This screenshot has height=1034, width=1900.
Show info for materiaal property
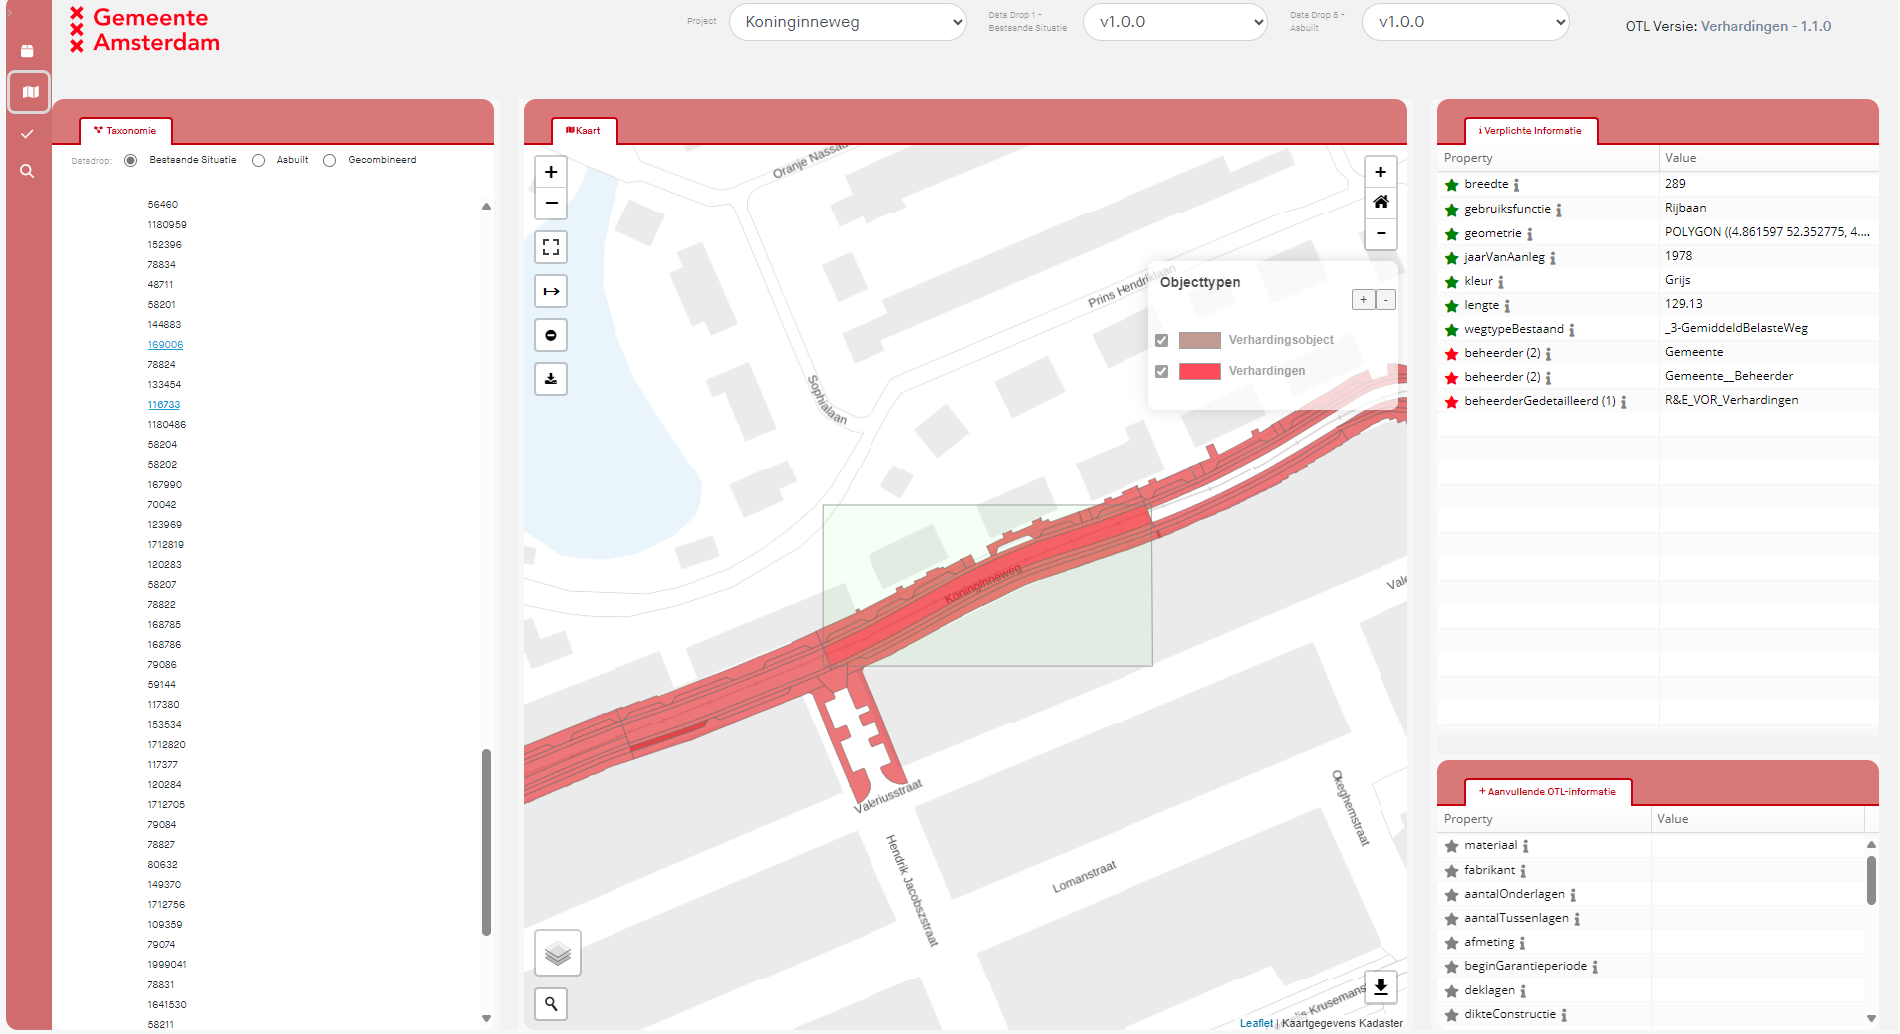[x=1525, y=846]
